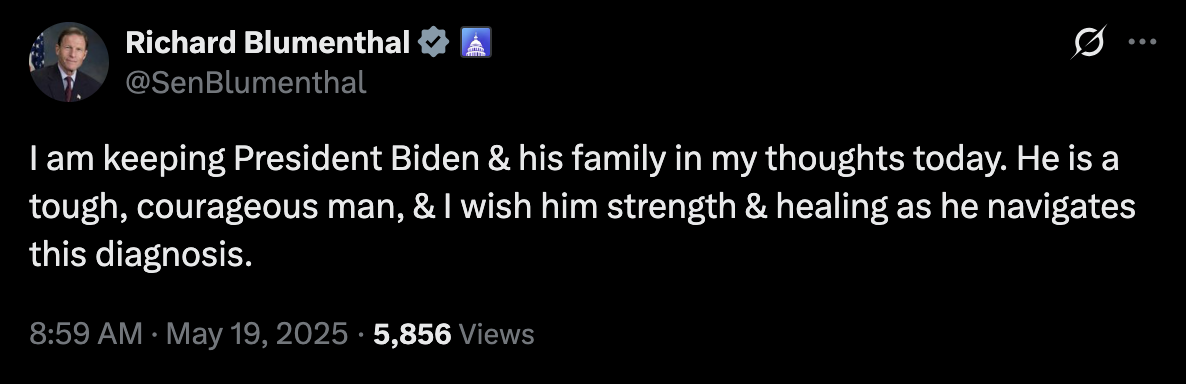Open Richard Blumenthal's profile picture

coord(70,62)
